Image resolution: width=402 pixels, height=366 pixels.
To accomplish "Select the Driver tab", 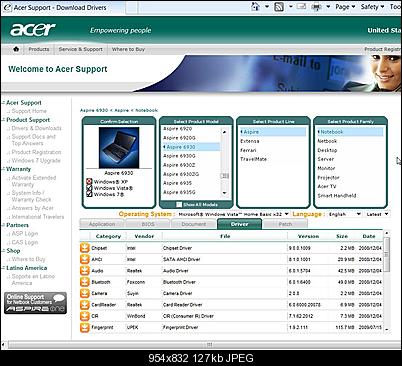I will point(239,224).
